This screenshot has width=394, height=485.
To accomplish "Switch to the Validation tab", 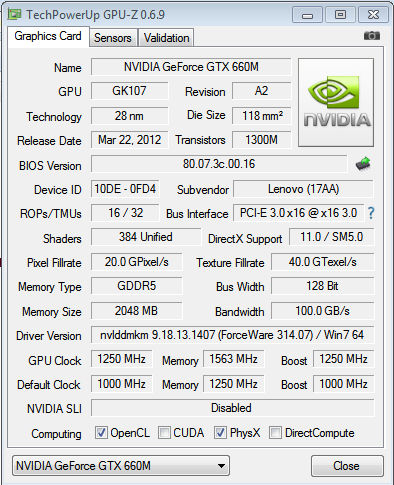I will tap(166, 38).
